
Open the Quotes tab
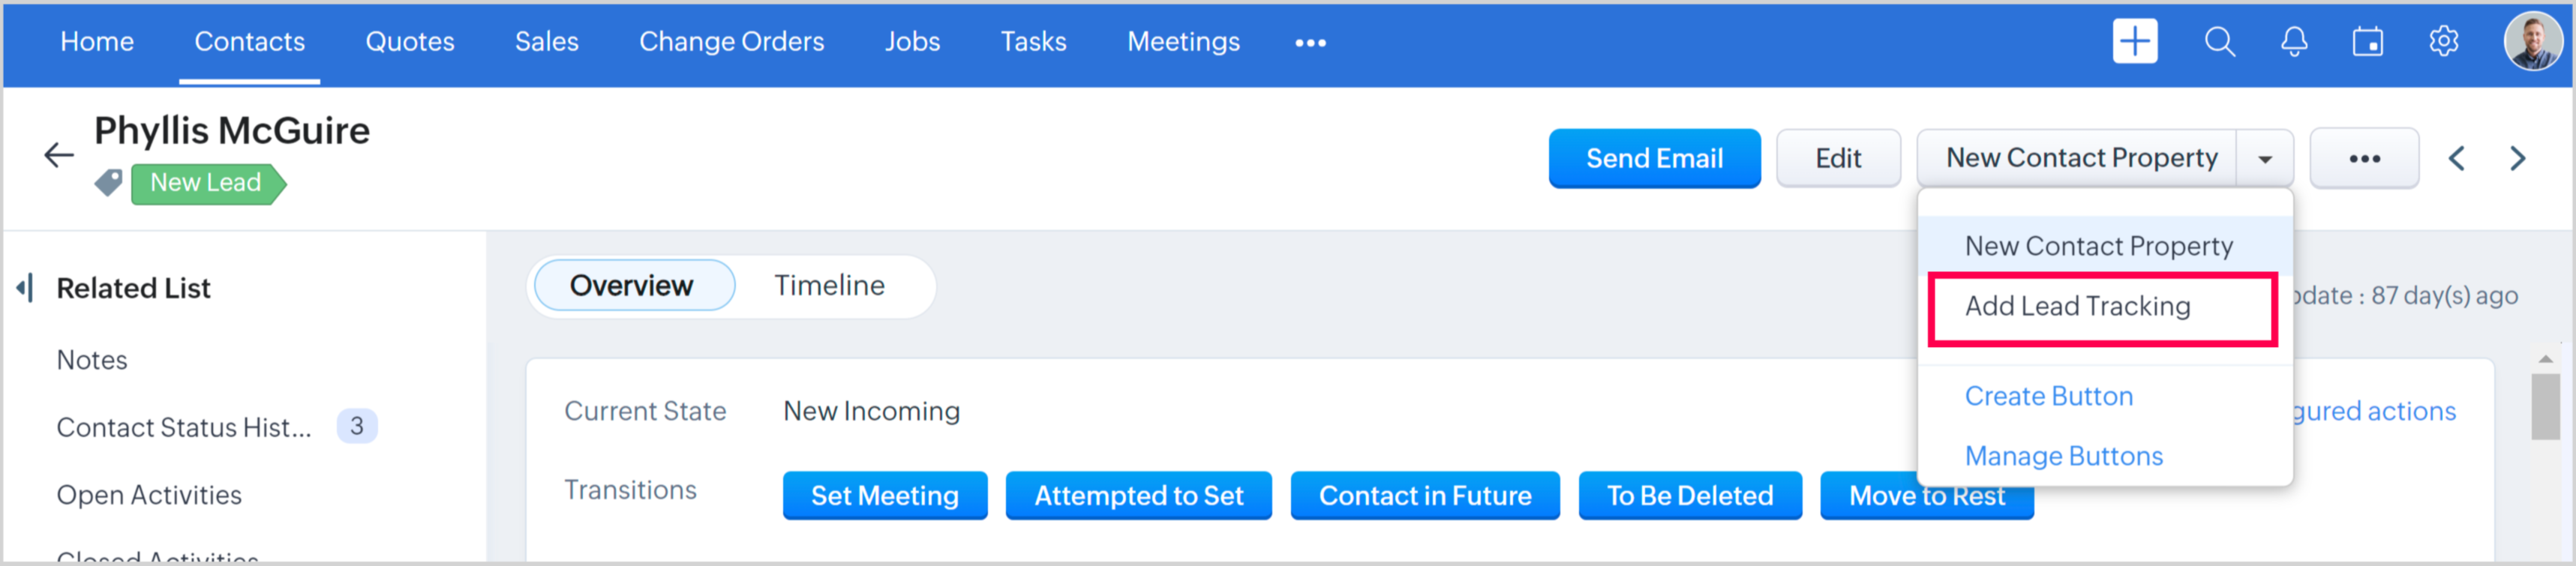coord(410,42)
